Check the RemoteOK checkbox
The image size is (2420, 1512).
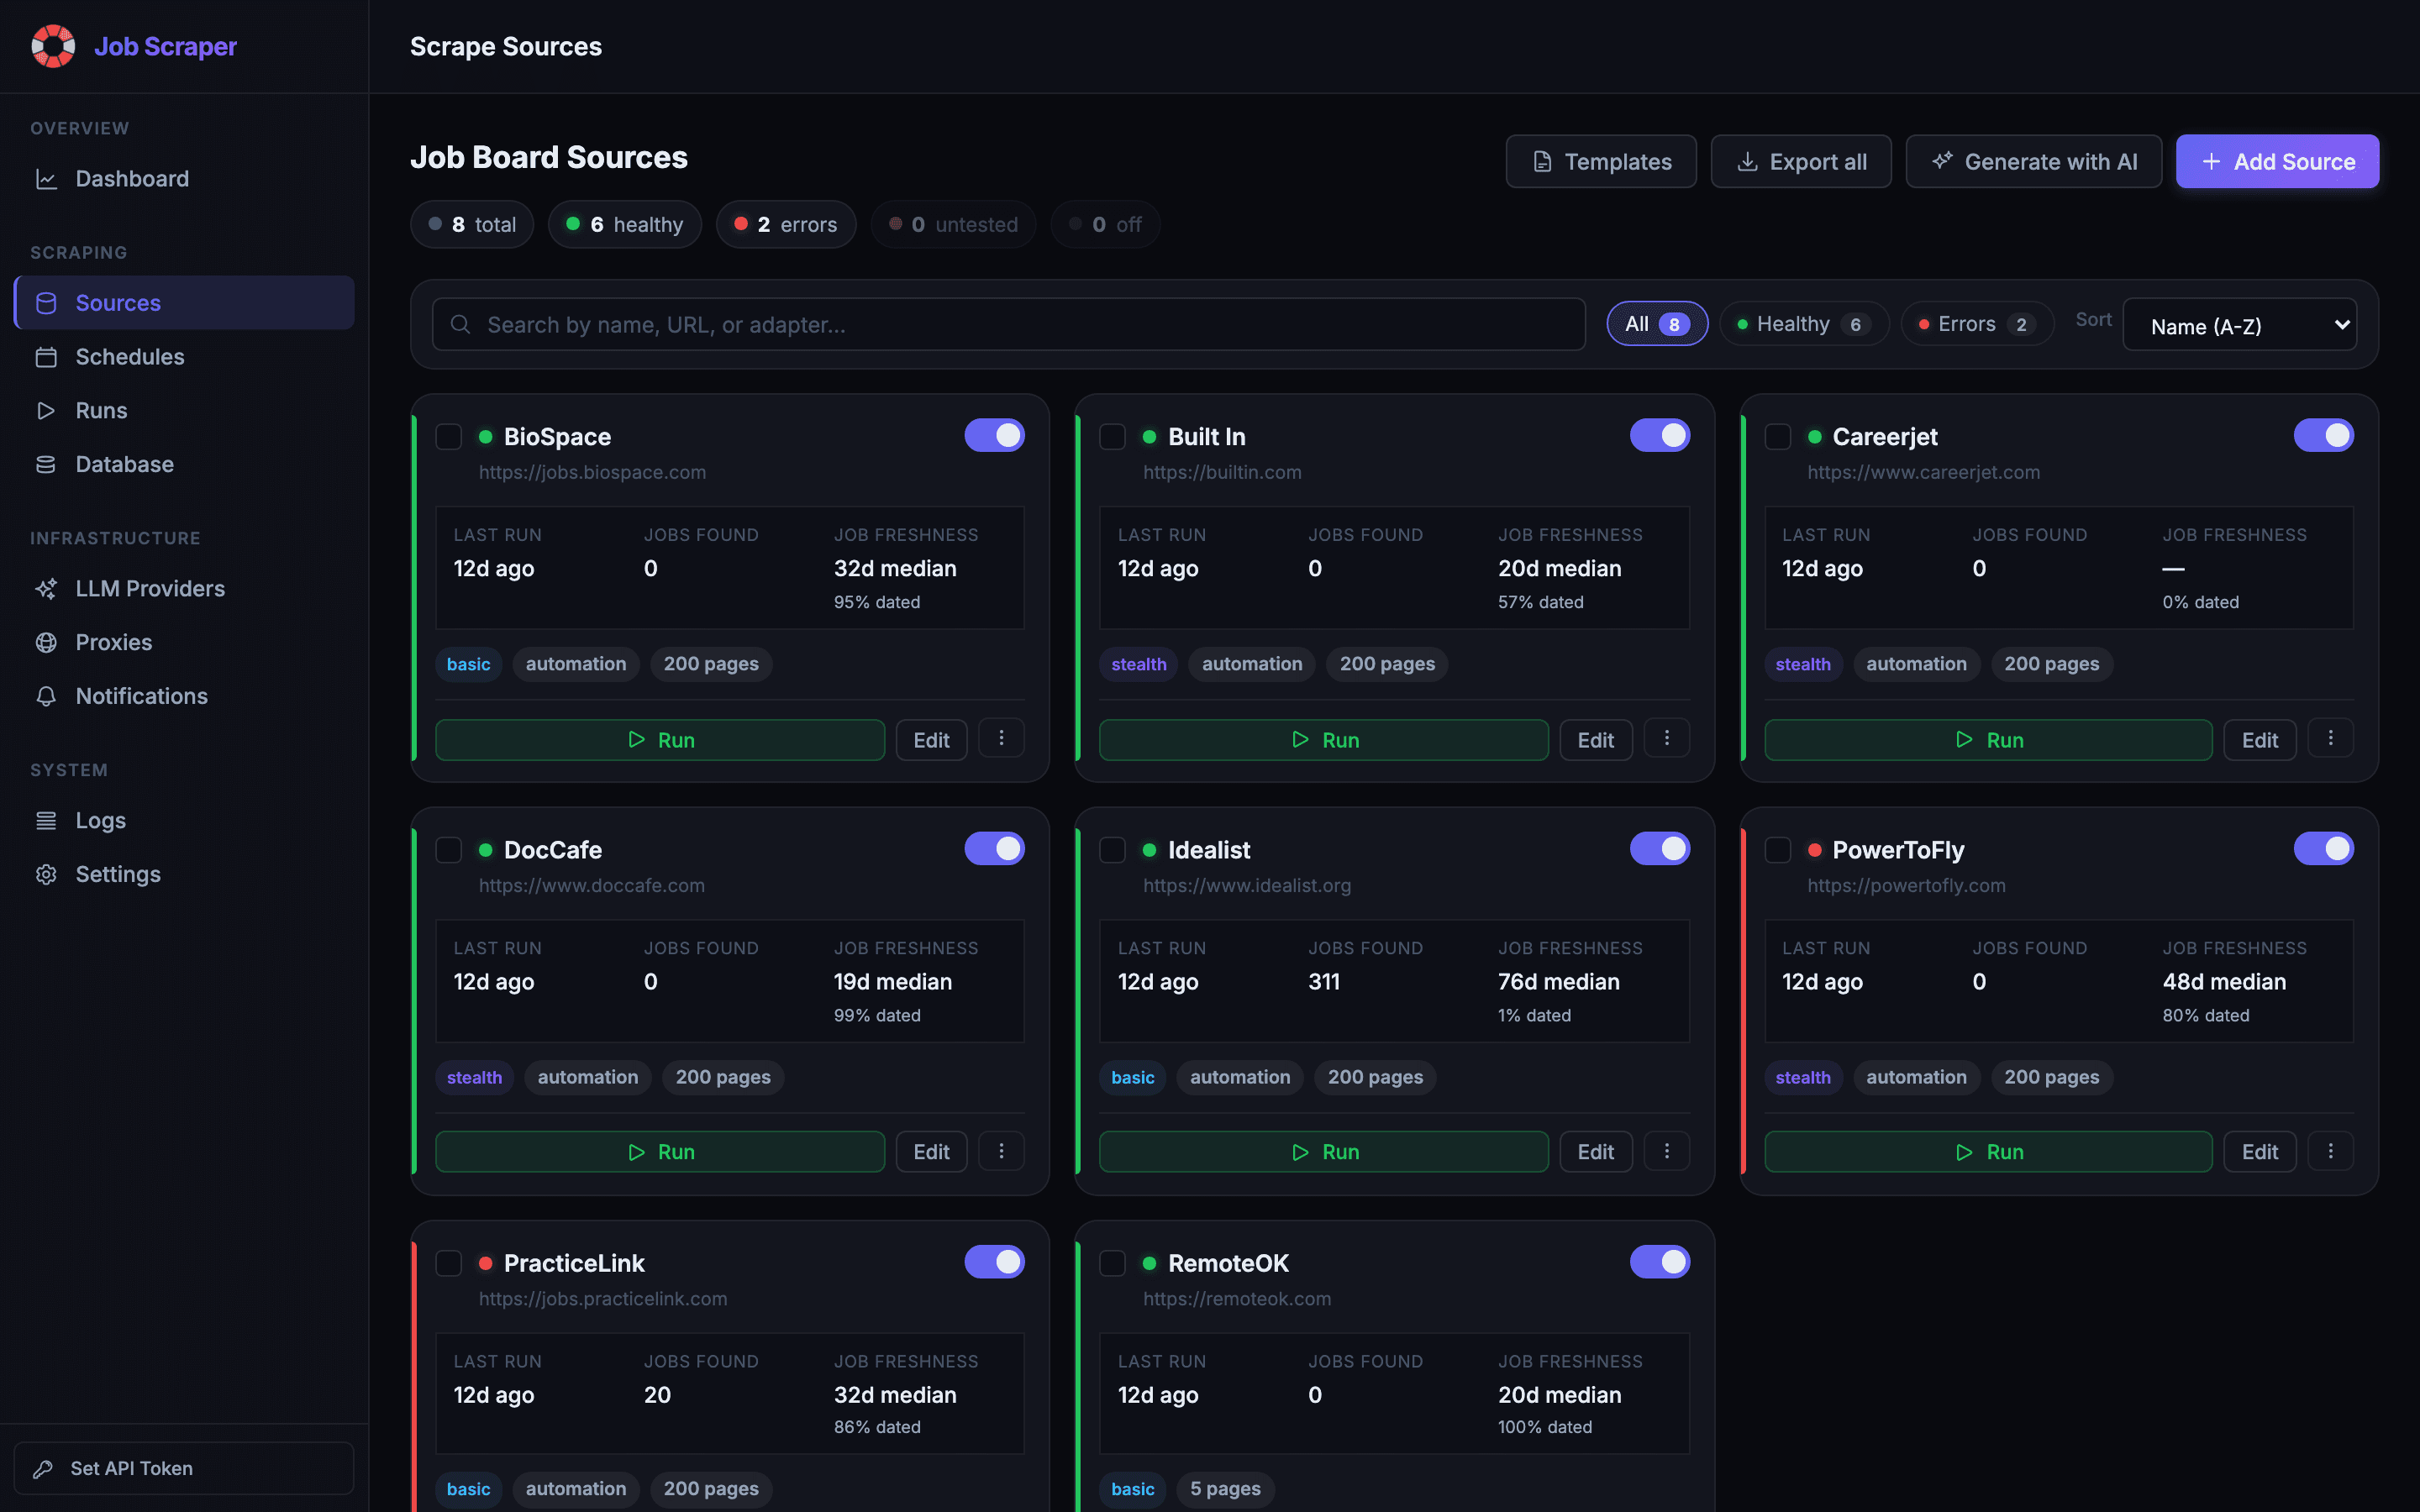click(1113, 1263)
